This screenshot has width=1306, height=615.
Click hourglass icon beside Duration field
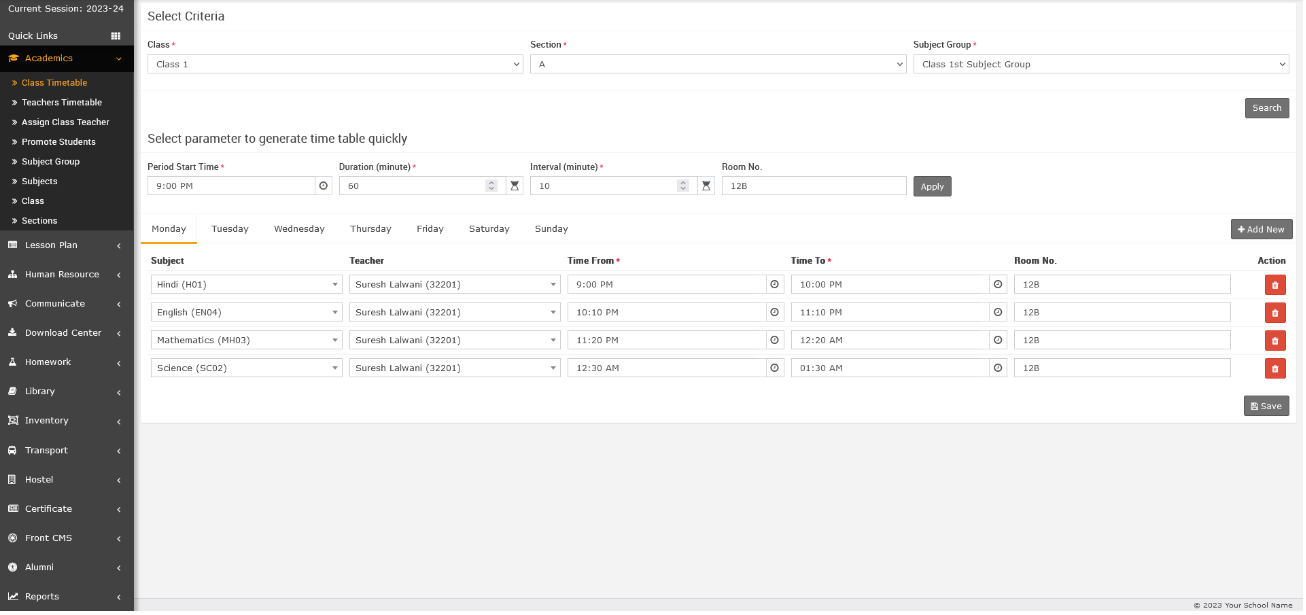click(x=514, y=186)
